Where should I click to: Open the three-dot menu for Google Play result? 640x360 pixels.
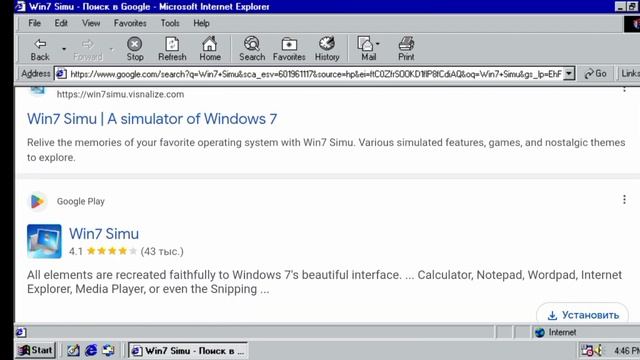624,200
